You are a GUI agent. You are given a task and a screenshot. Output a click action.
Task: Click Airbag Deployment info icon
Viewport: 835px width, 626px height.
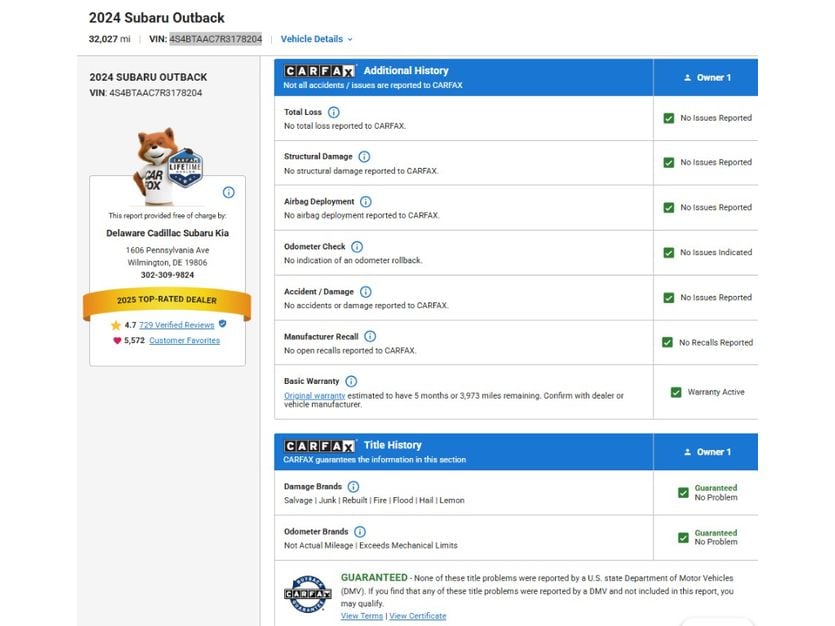pyautogui.click(x=366, y=202)
